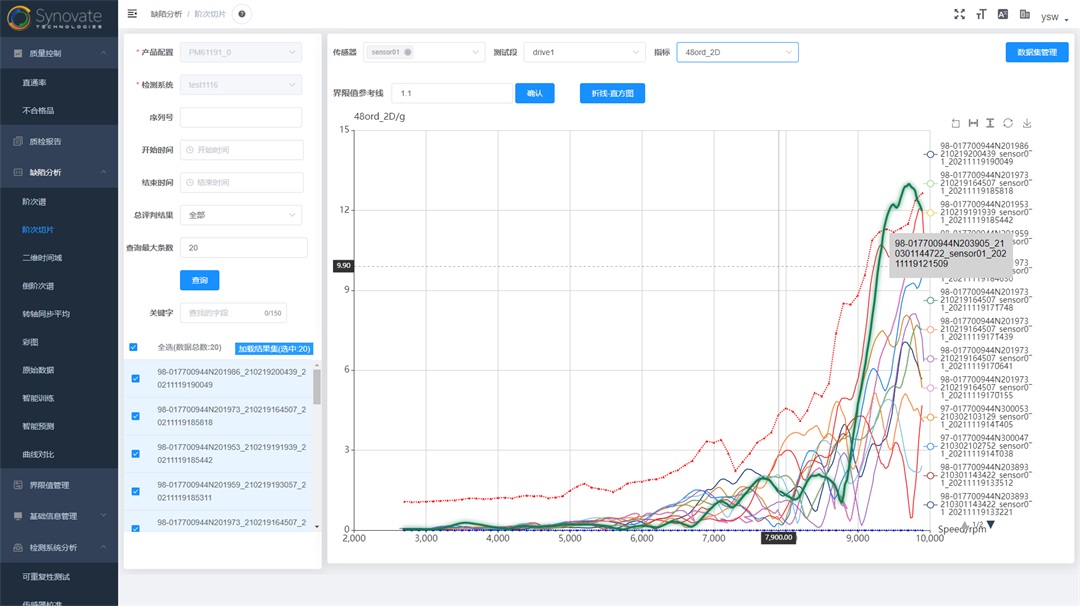
Task: Click the chart download icon
Action: (x=1026, y=123)
